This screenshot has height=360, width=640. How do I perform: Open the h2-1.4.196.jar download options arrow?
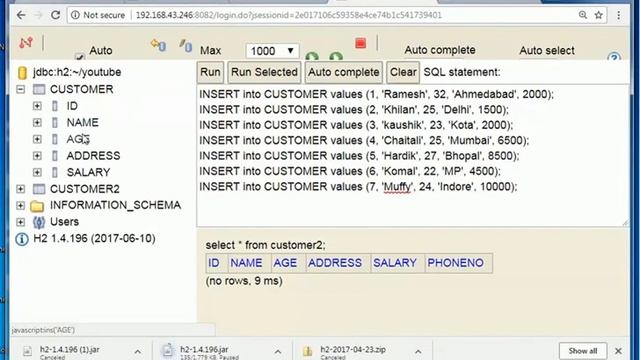(x=278, y=351)
